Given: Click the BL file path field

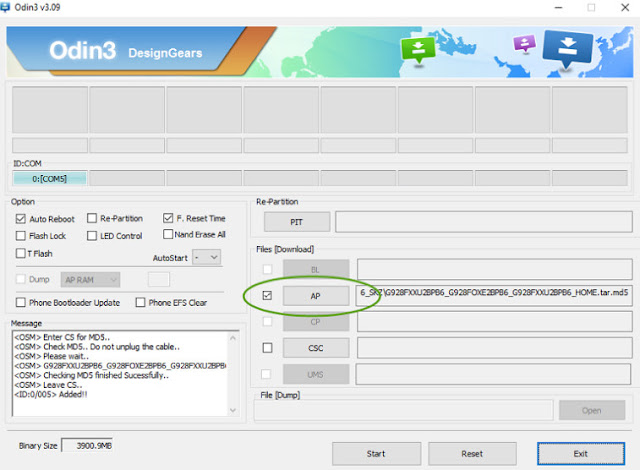Looking at the screenshot, I should pyautogui.click(x=495, y=270).
